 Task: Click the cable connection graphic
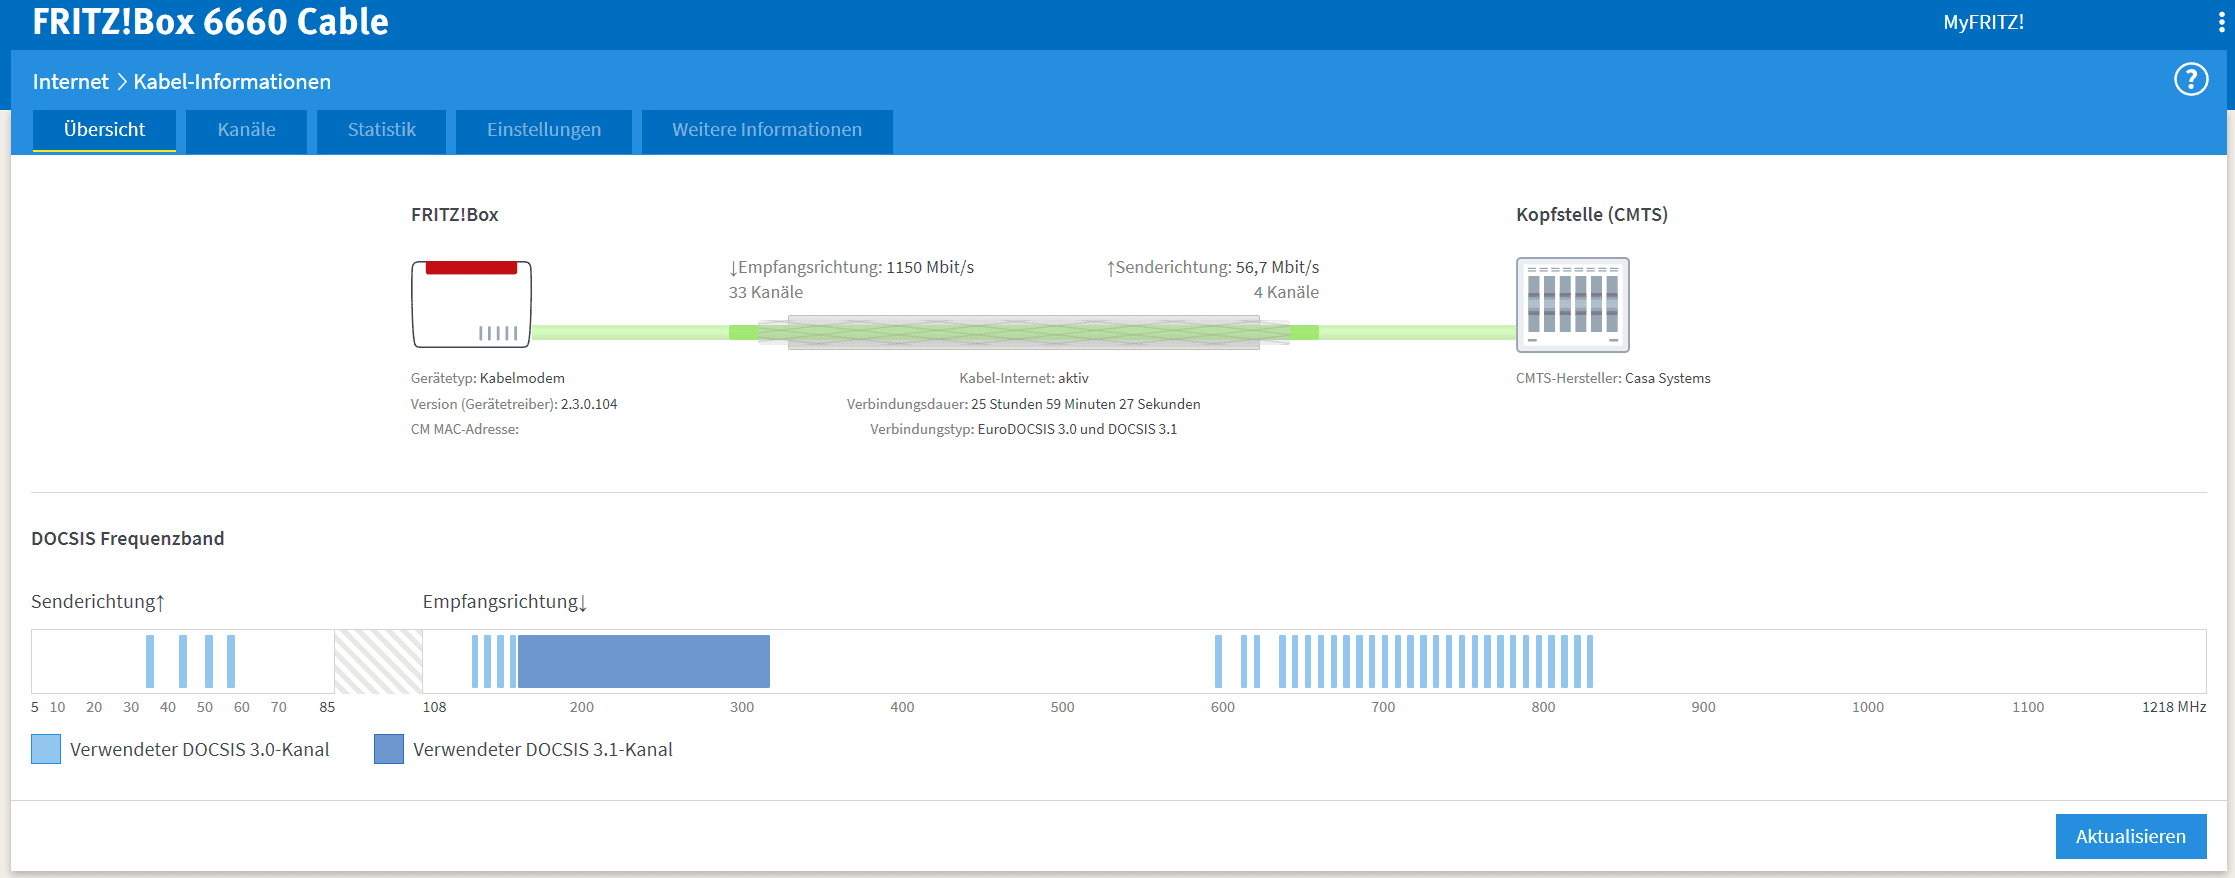[x=1023, y=332]
